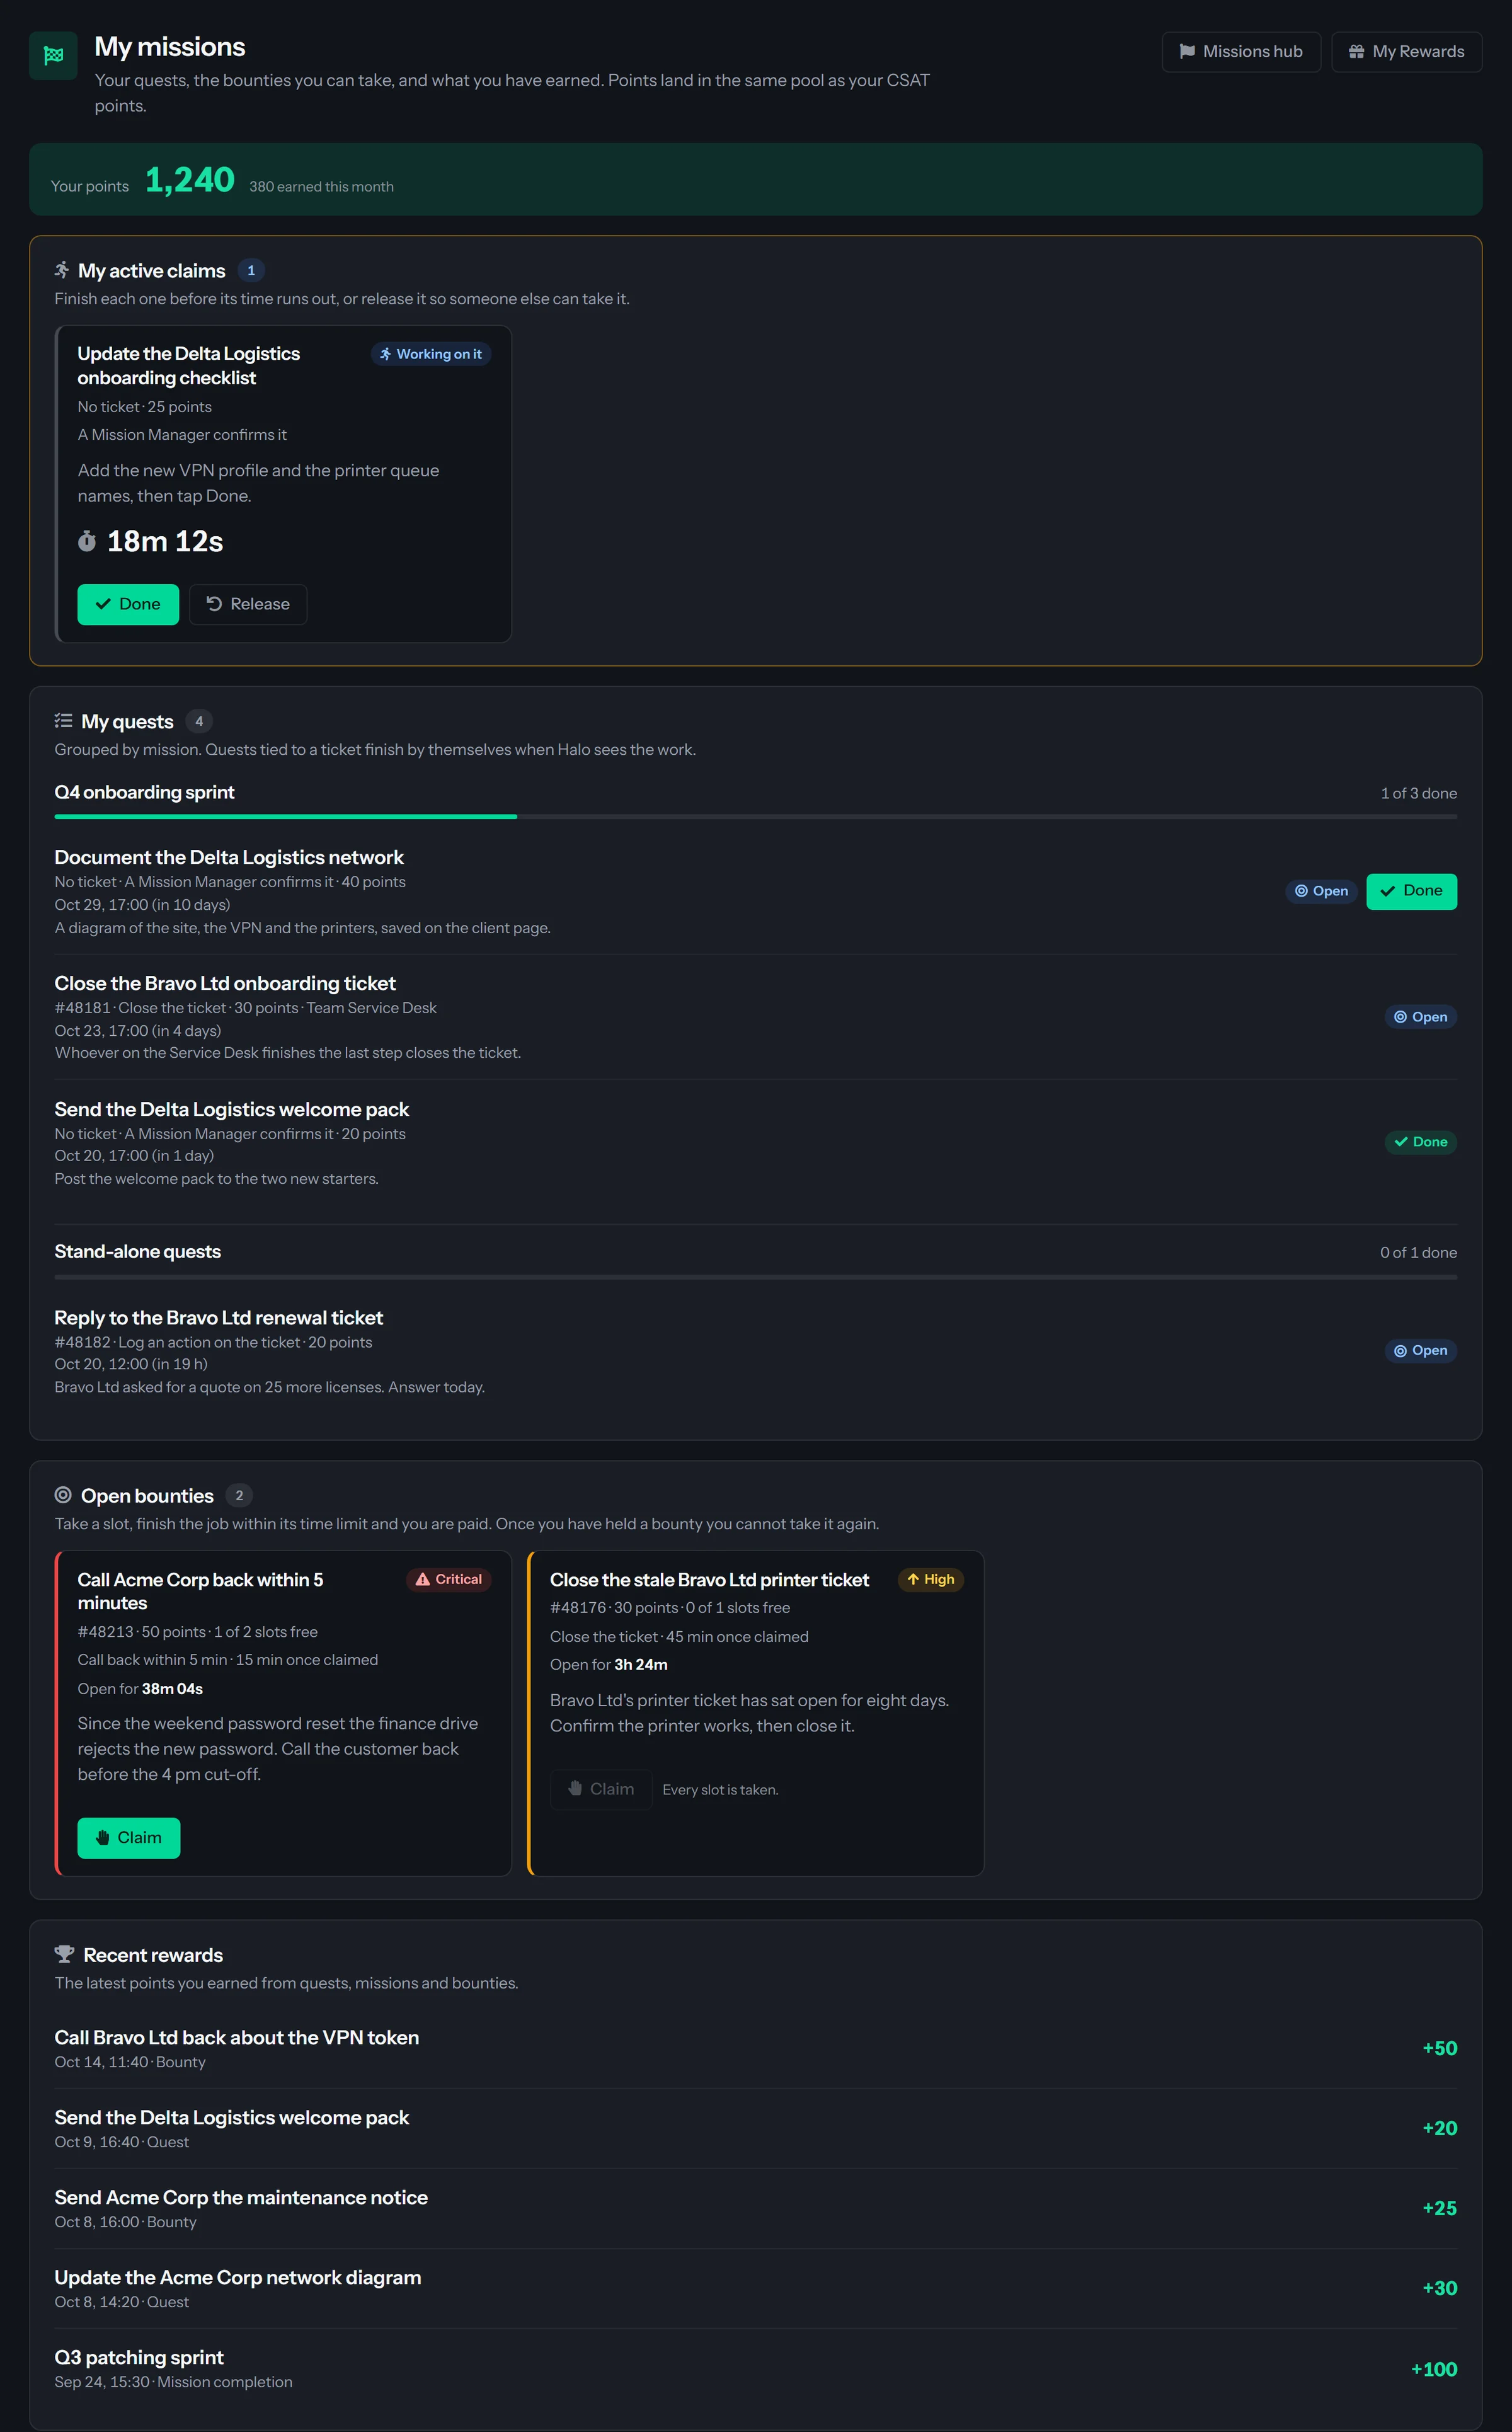The image size is (1512, 2432).
Task: Select 'Document the Delta Logistics network' quest title
Action: coord(229,857)
